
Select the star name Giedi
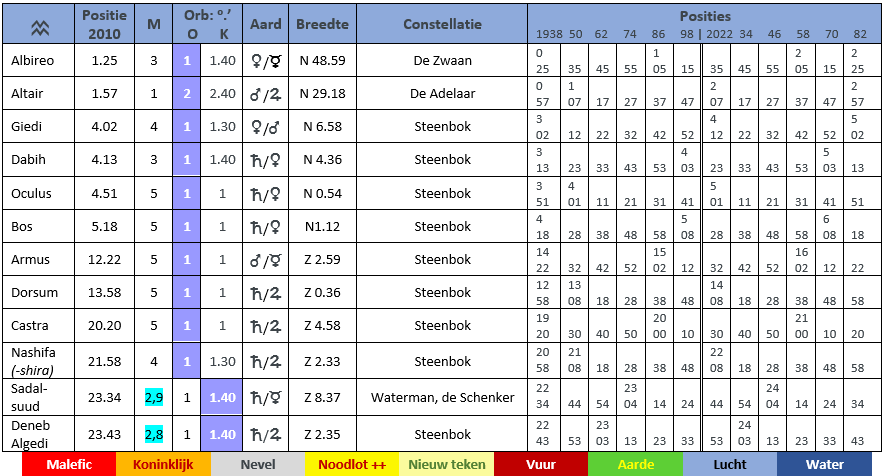(x=27, y=126)
